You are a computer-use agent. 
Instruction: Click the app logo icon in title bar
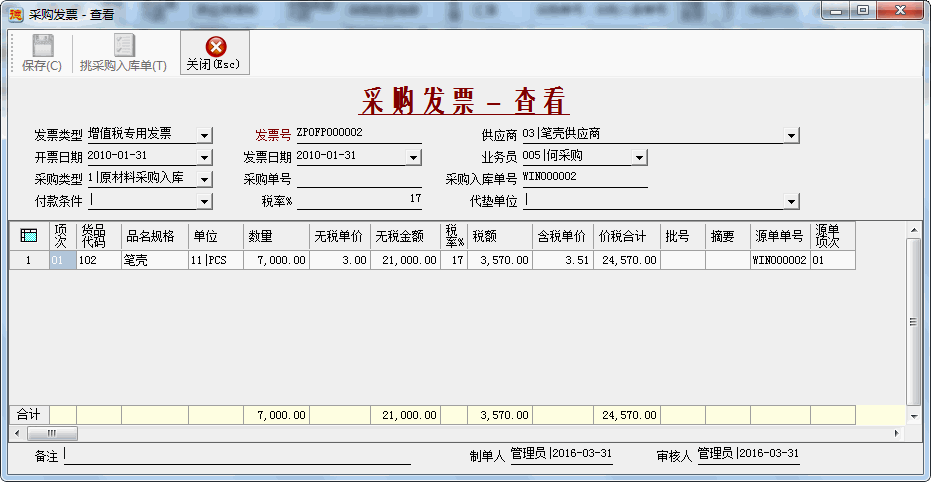click(x=17, y=14)
